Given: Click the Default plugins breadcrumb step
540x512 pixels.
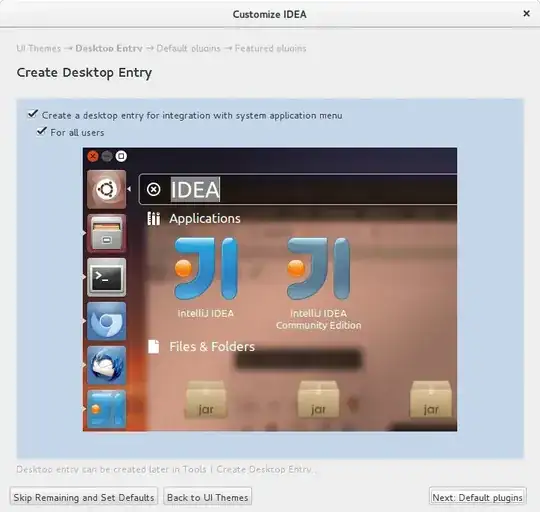Looking at the screenshot, I should tap(188, 48).
